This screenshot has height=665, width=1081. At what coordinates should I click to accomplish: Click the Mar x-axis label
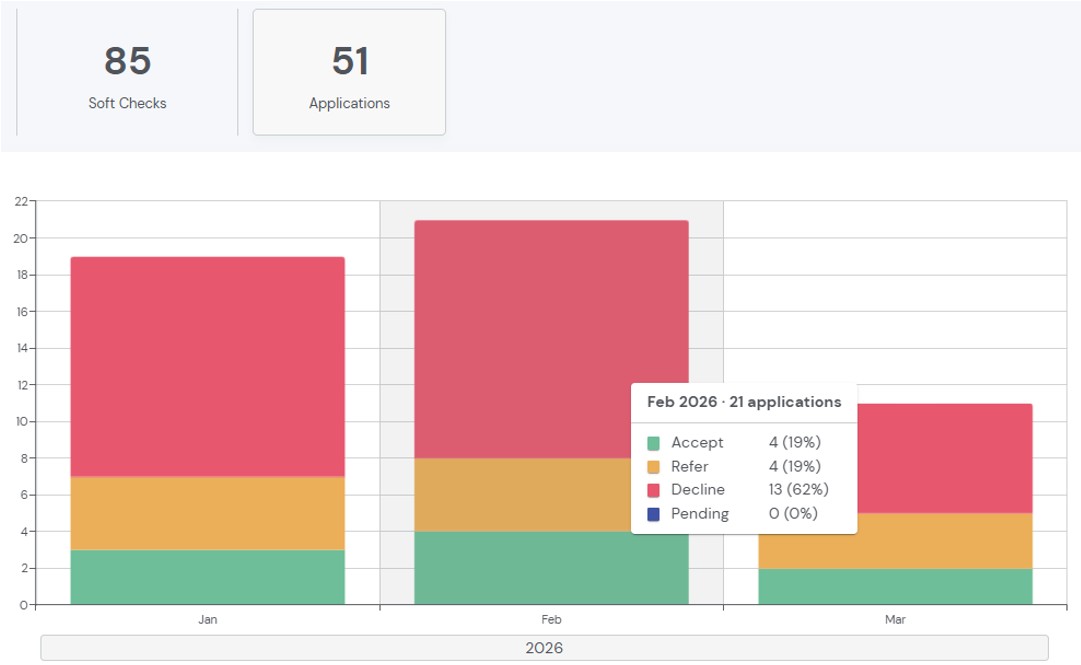click(x=895, y=620)
